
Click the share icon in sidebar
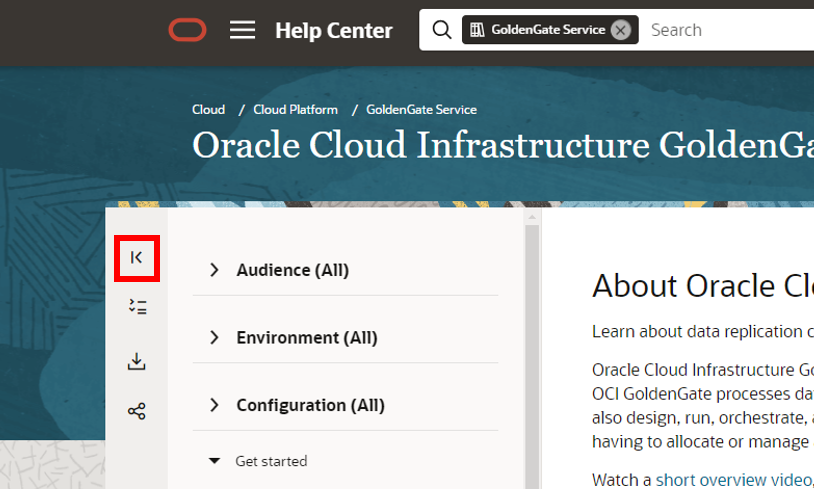[137, 411]
